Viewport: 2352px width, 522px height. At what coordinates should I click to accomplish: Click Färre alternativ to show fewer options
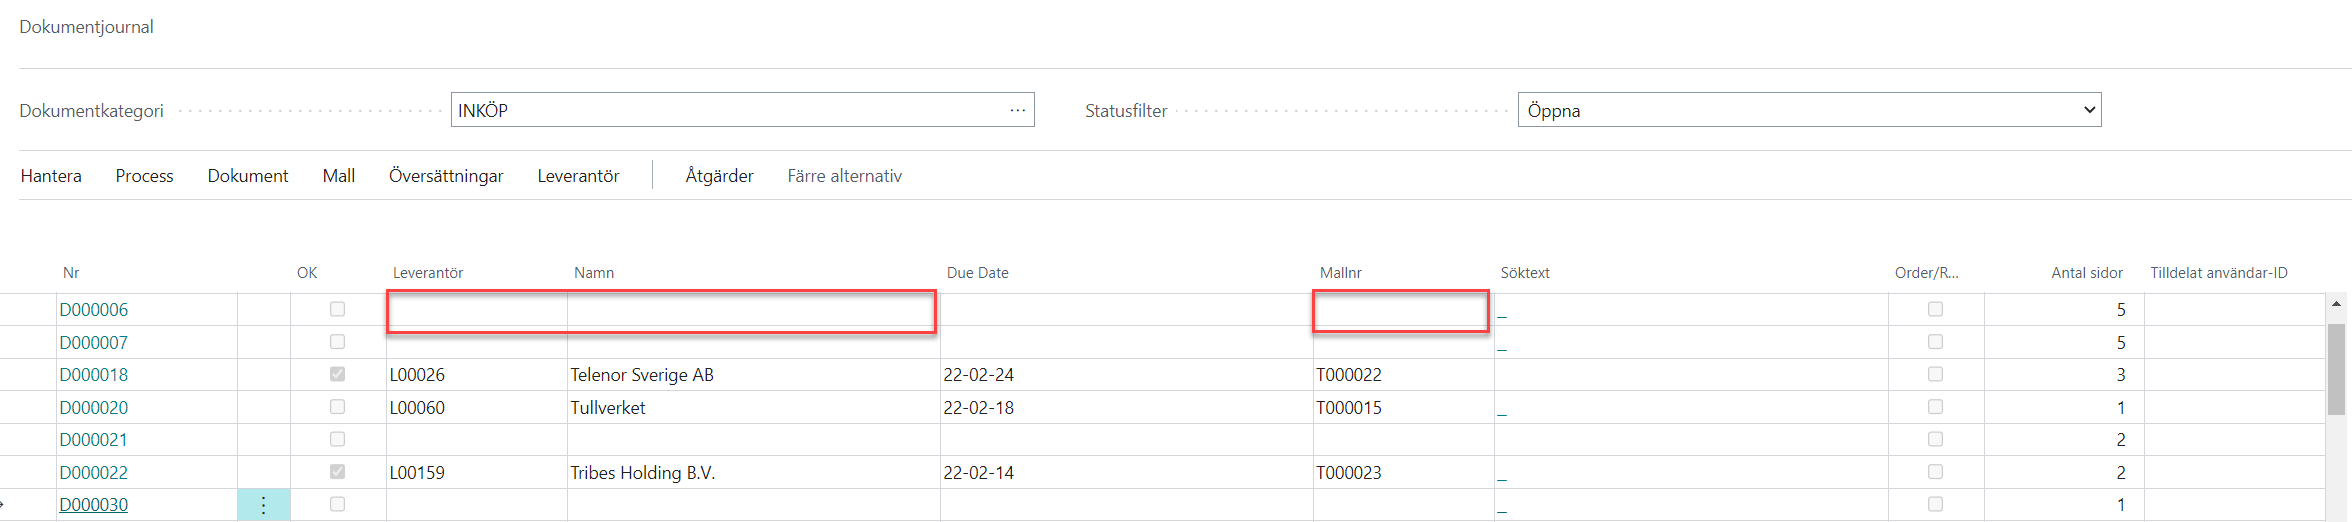click(x=844, y=176)
